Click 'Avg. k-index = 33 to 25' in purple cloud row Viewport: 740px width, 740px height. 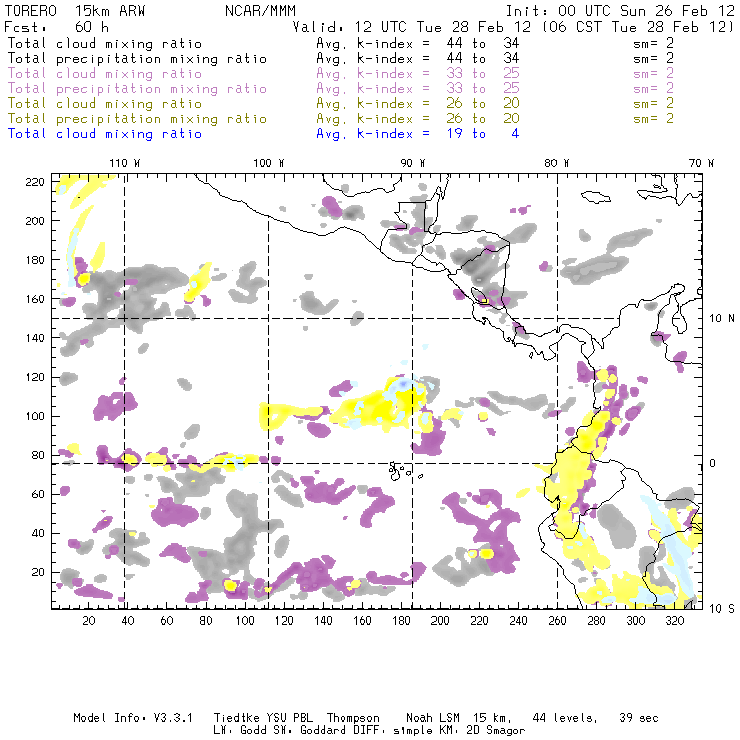(x=418, y=74)
